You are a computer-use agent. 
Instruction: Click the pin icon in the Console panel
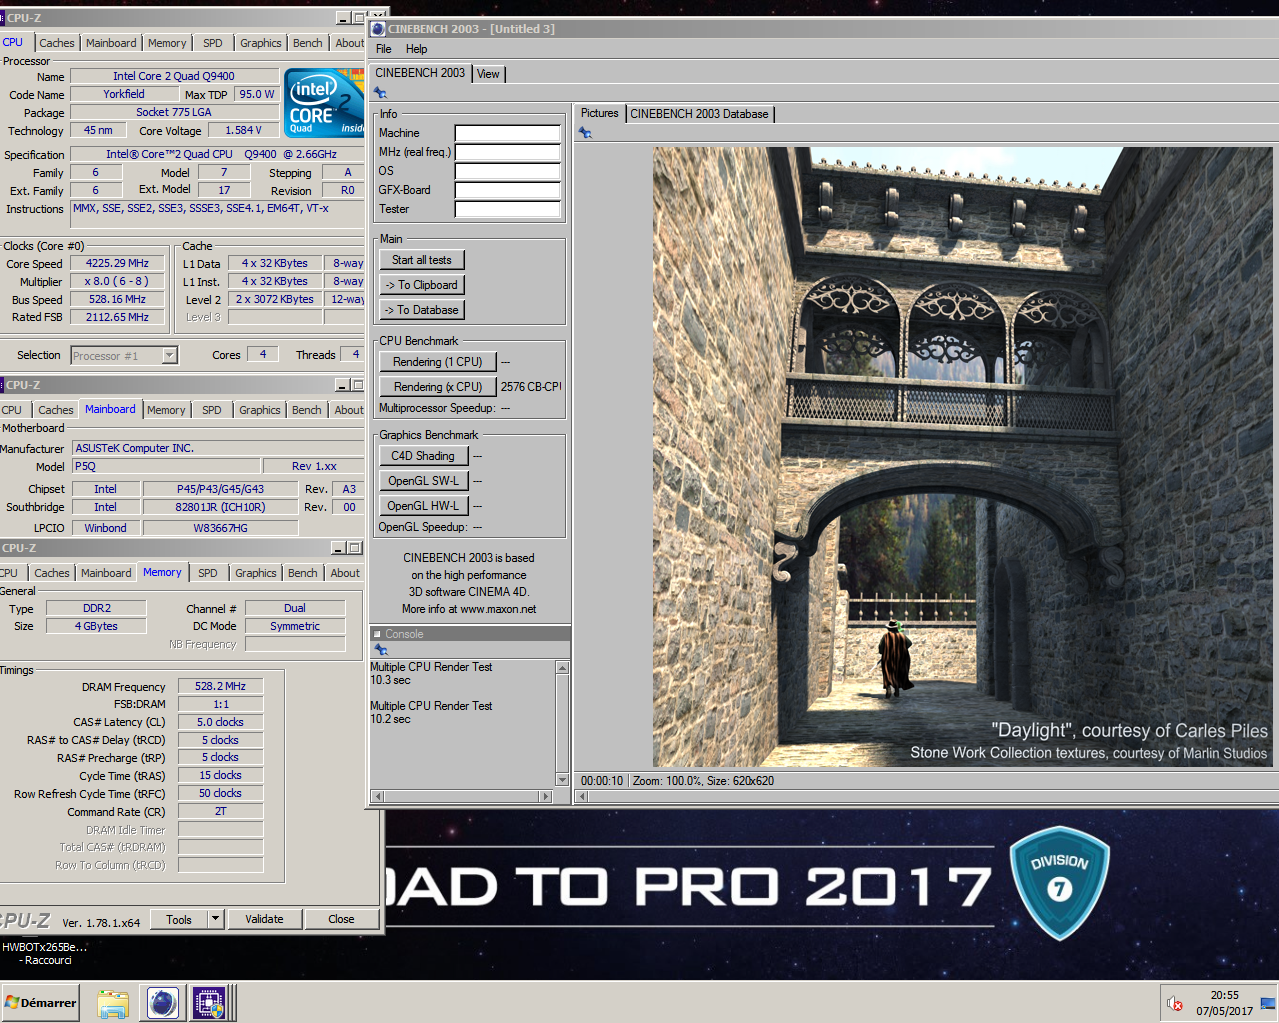[x=380, y=650]
